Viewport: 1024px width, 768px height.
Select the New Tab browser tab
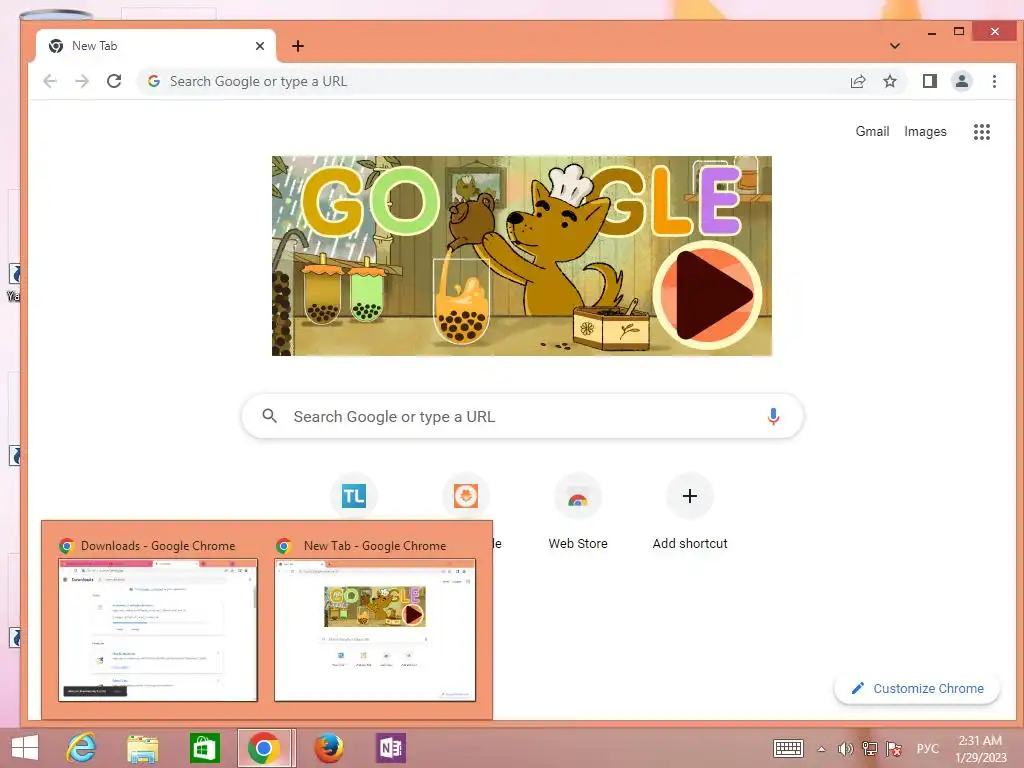click(x=155, y=46)
